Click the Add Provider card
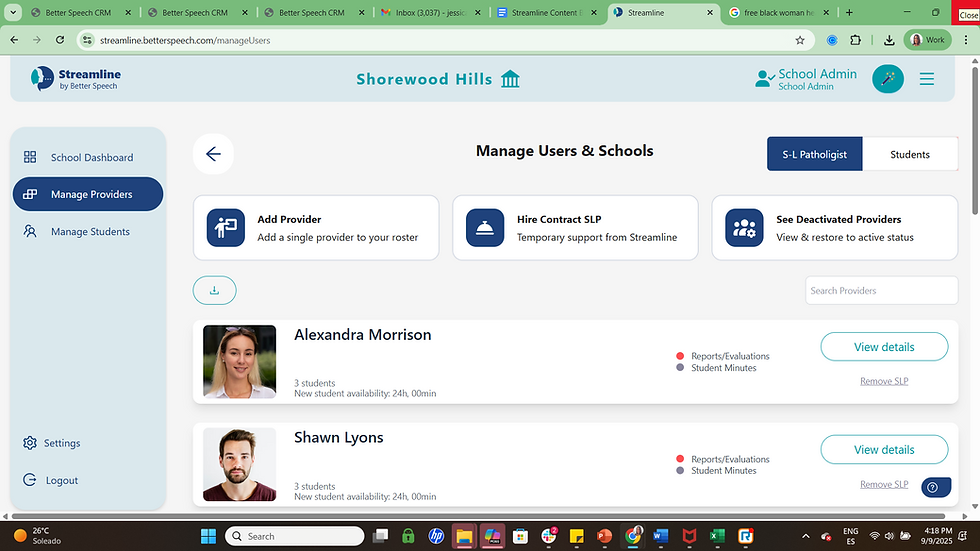Image resolution: width=980 pixels, height=551 pixels. coord(316,228)
